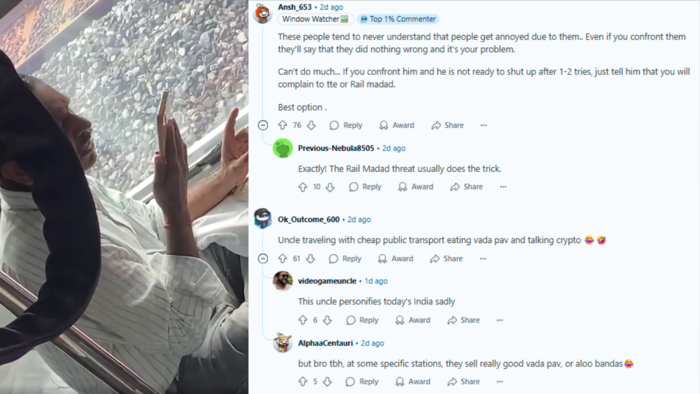700x394 pixels.
Task: Collapse Ok_Outcome_600's comment thread
Action: coord(263,259)
